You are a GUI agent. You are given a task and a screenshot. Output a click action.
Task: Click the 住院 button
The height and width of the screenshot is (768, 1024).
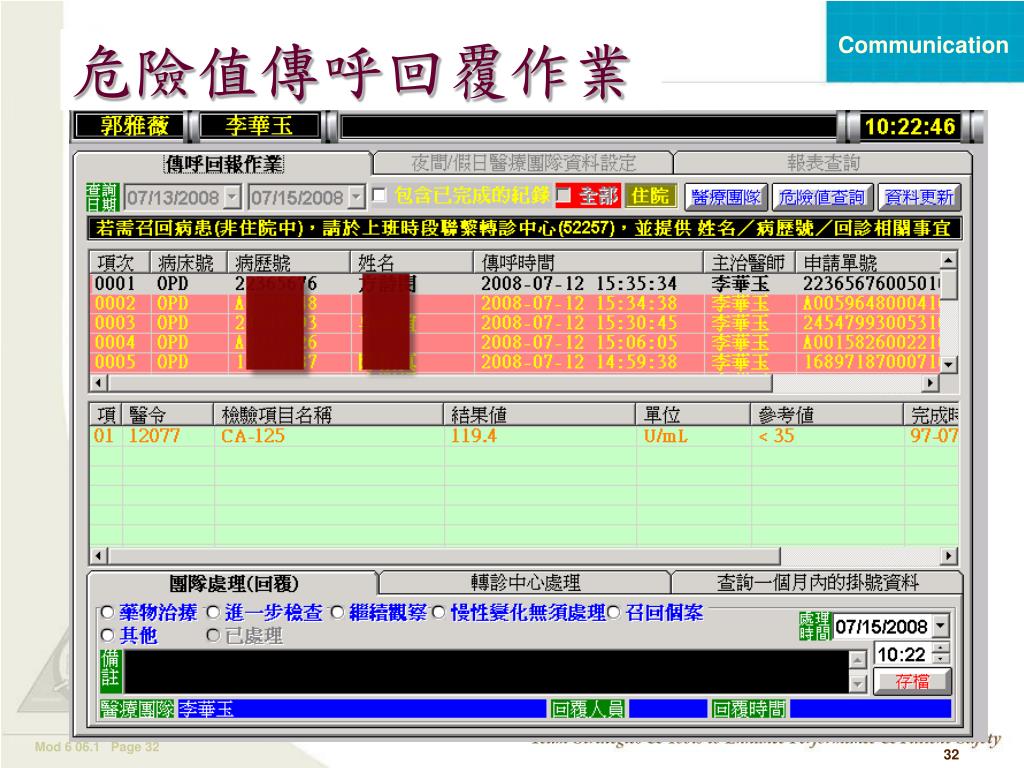coord(650,196)
